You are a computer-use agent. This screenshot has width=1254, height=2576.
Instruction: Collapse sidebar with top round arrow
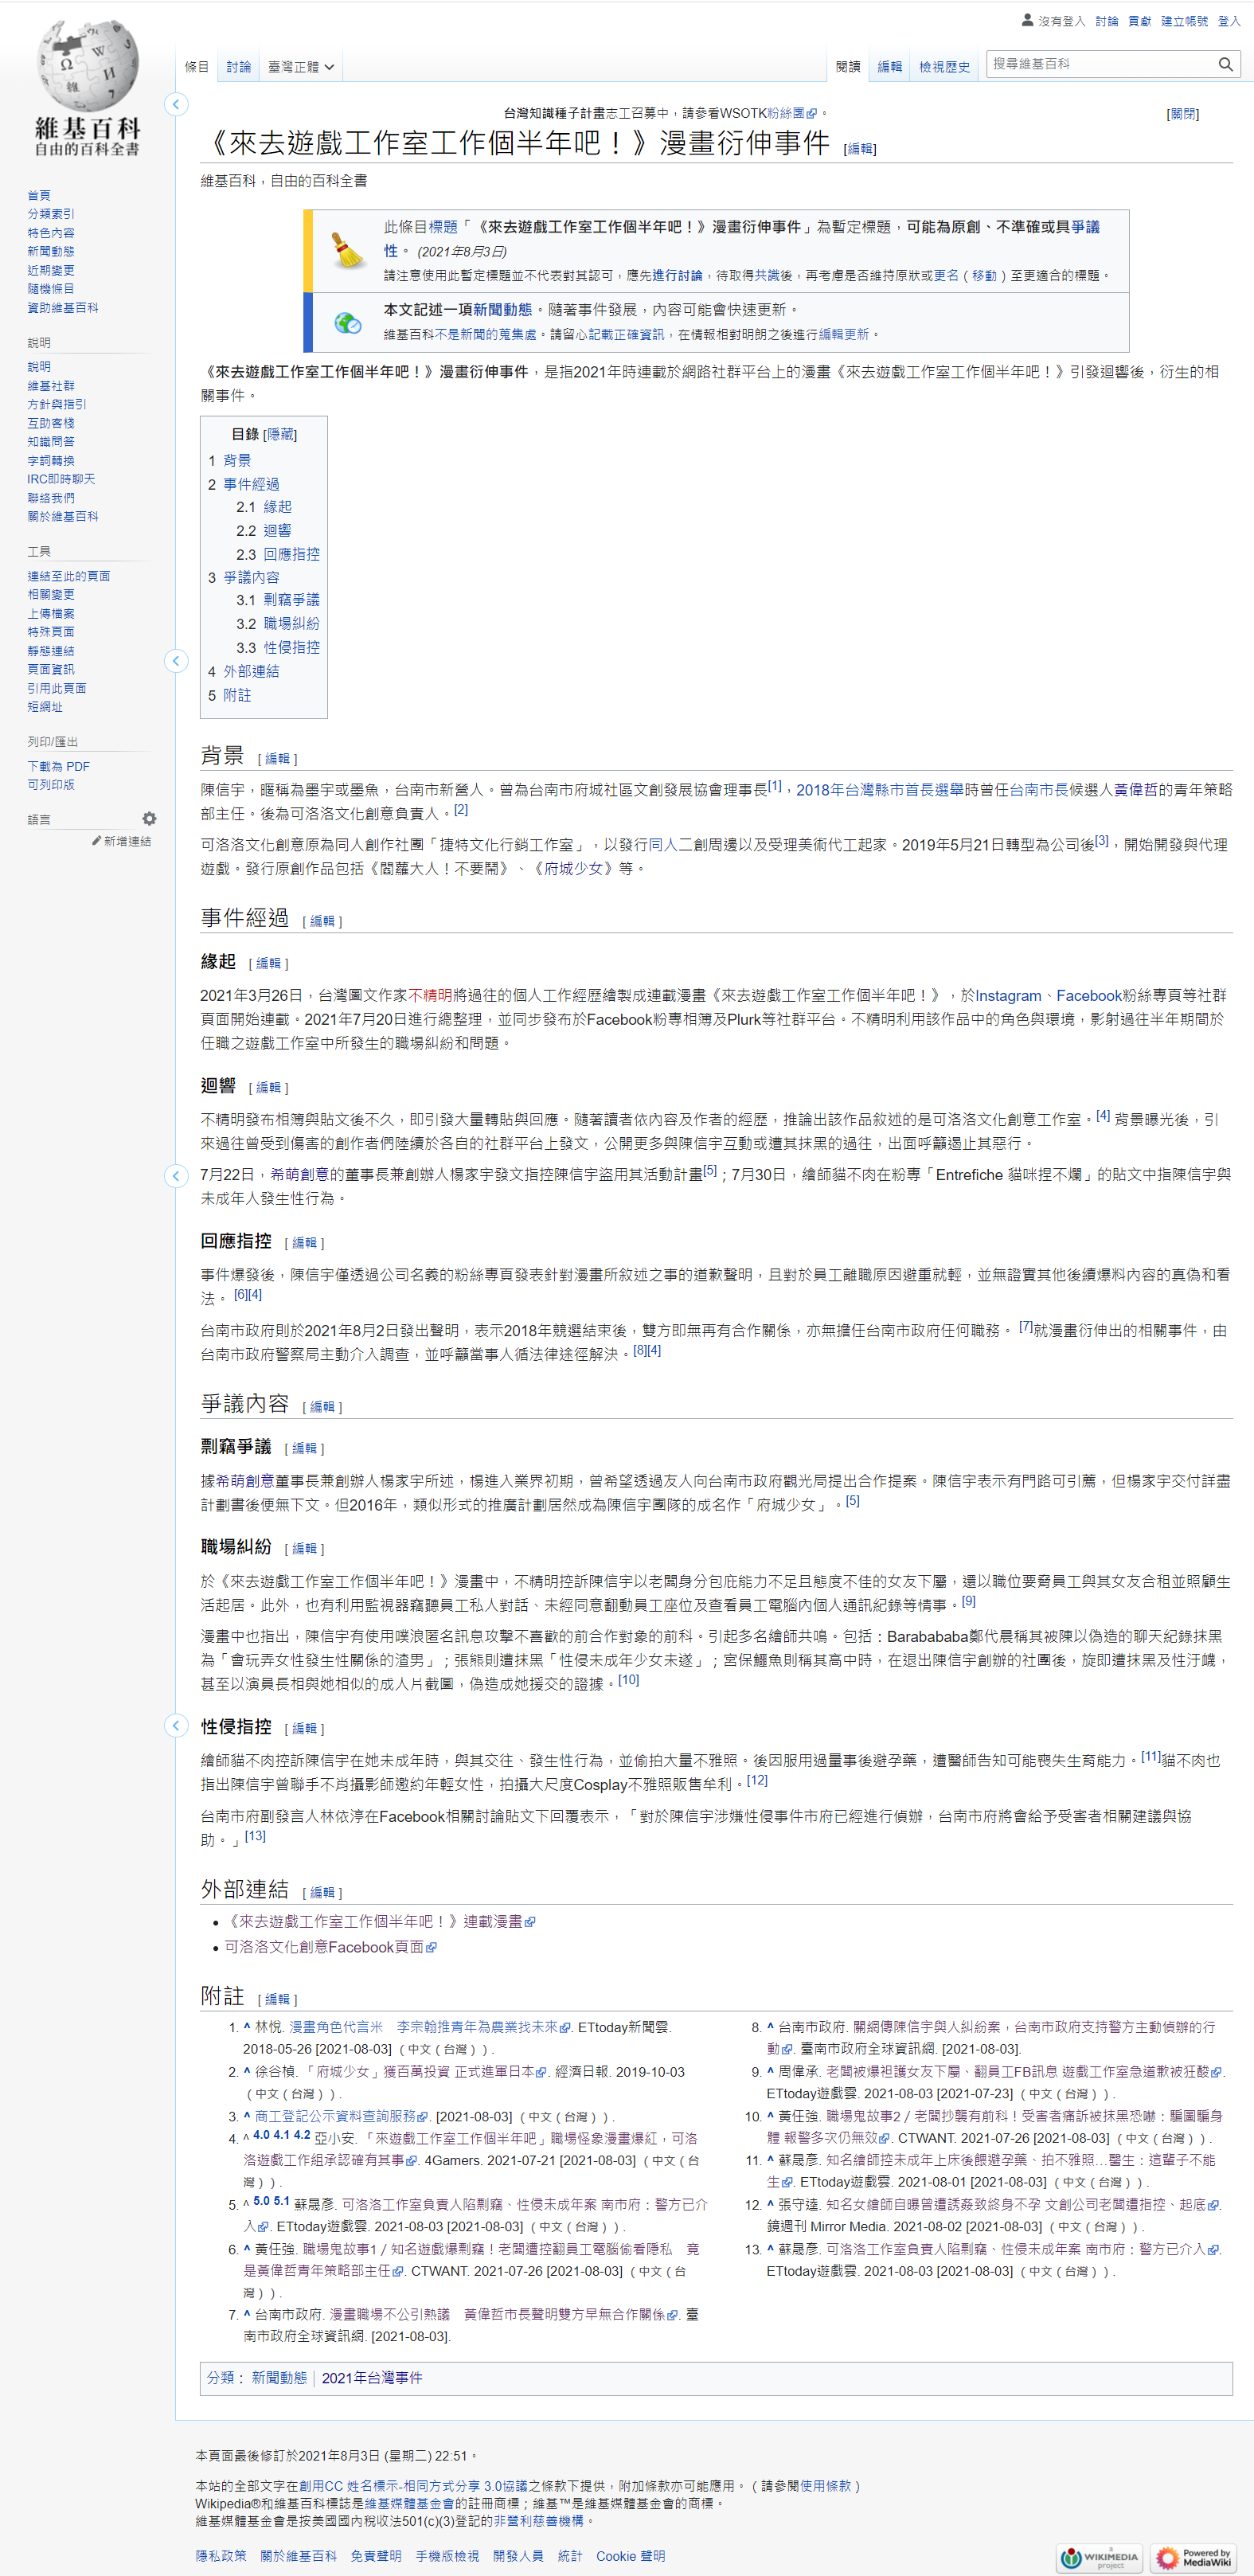click(x=176, y=104)
